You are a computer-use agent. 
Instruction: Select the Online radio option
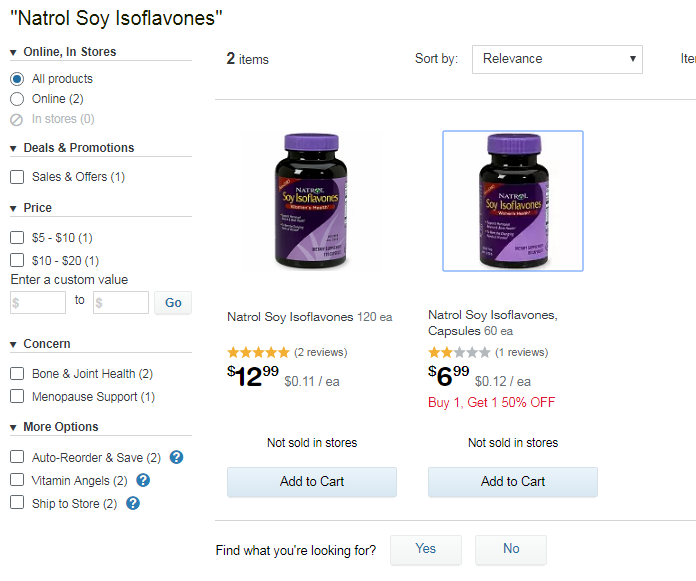click(x=17, y=98)
